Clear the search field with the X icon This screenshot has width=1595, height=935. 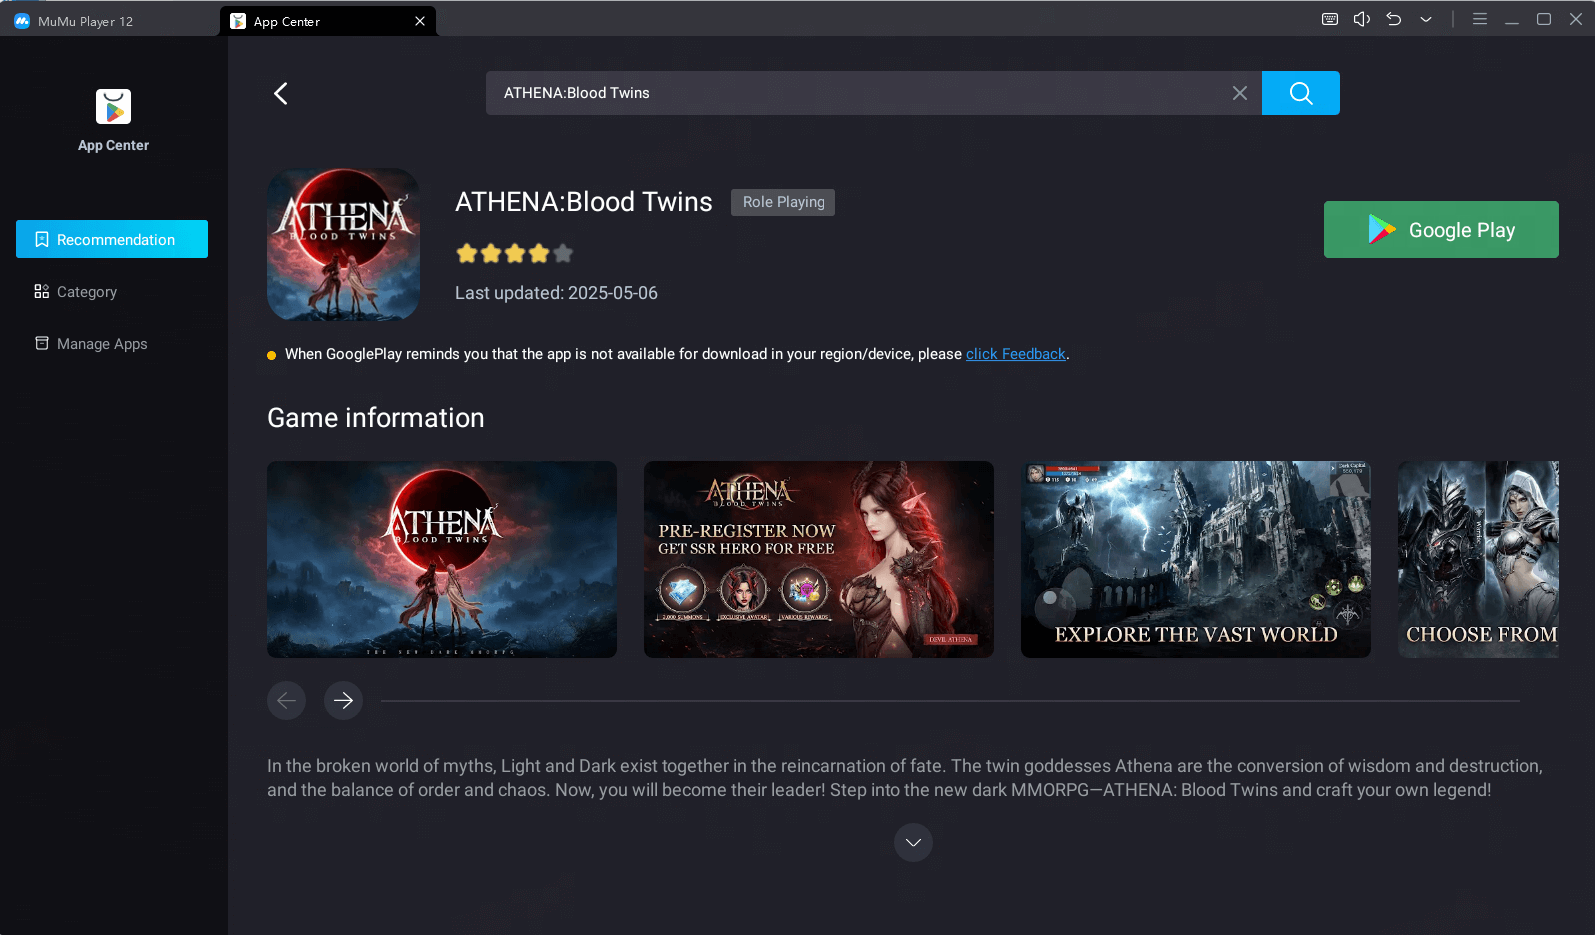coord(1239,93)
